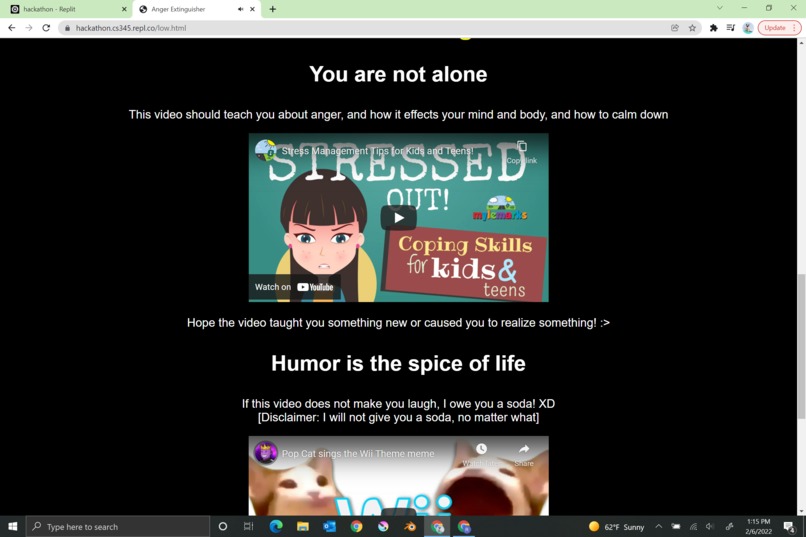Viewport: 806px width, 537px height.
Task: Open Blender from the taskbar
Action: (410, 526)
